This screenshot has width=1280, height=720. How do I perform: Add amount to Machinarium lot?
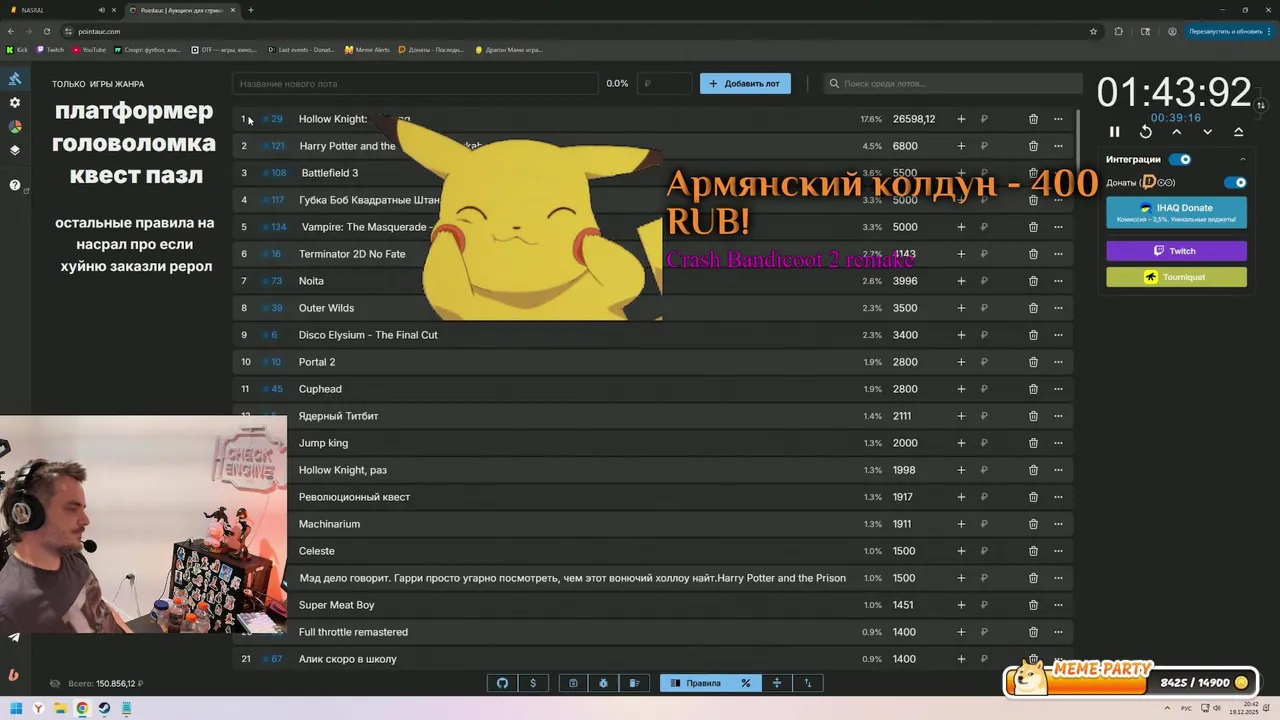(x=961, y=524)
